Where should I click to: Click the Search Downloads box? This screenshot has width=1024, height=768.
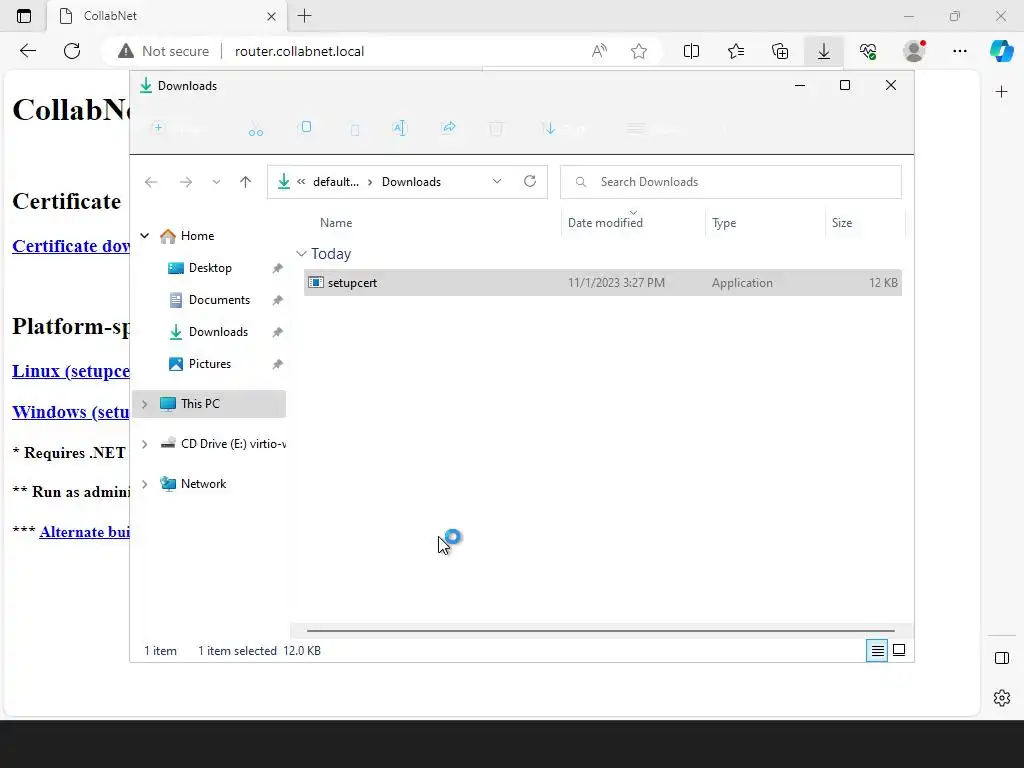click(731, 182)
